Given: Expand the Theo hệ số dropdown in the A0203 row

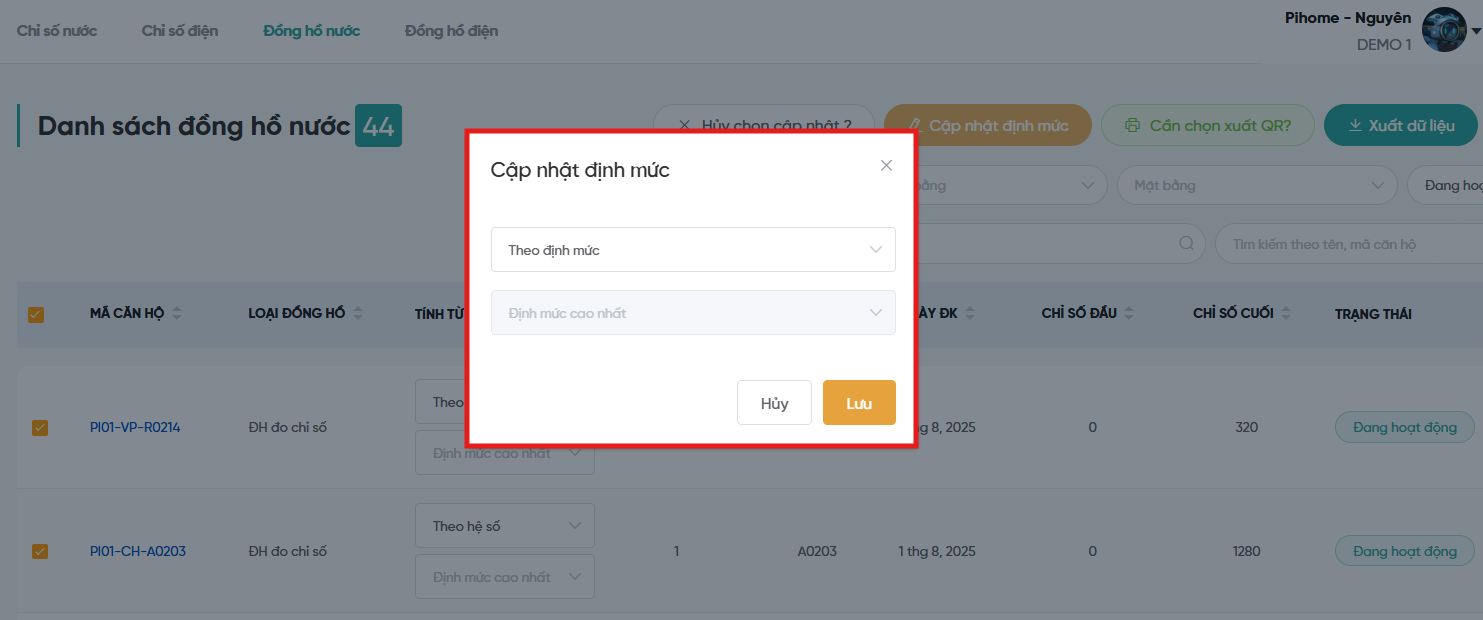Looking at the screenshot, I should 504,526.
